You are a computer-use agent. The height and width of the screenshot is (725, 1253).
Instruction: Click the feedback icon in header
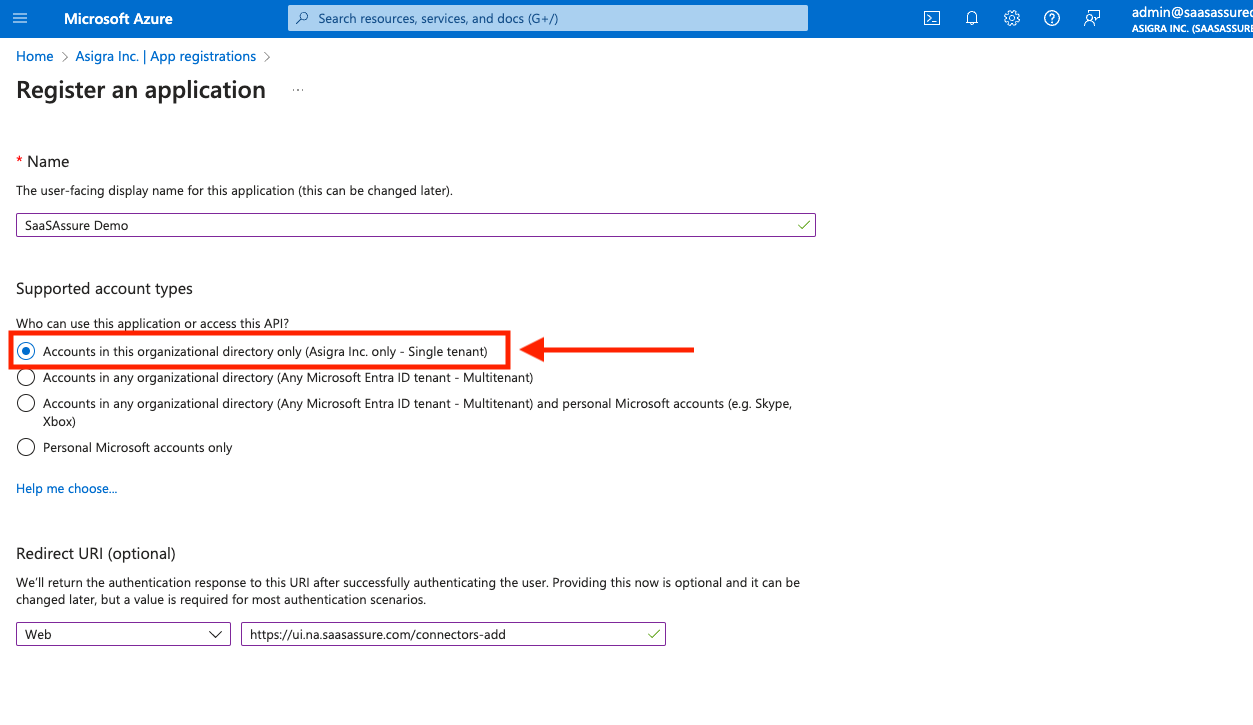pos(1091,19)
